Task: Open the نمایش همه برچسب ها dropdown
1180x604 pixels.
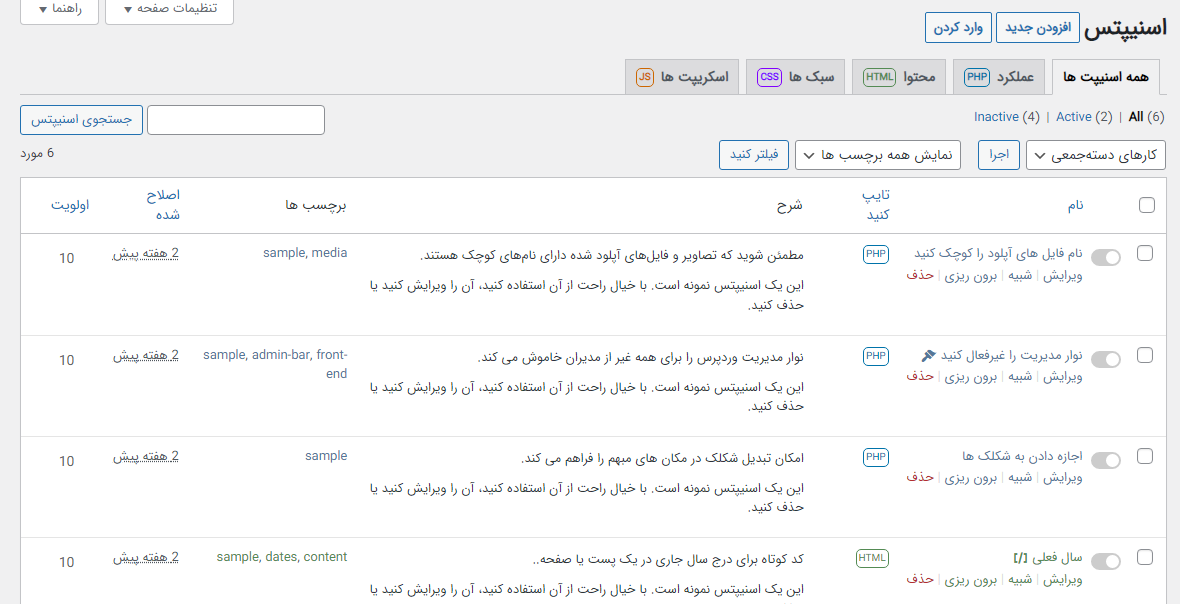Action: click(x=877, y=155)
